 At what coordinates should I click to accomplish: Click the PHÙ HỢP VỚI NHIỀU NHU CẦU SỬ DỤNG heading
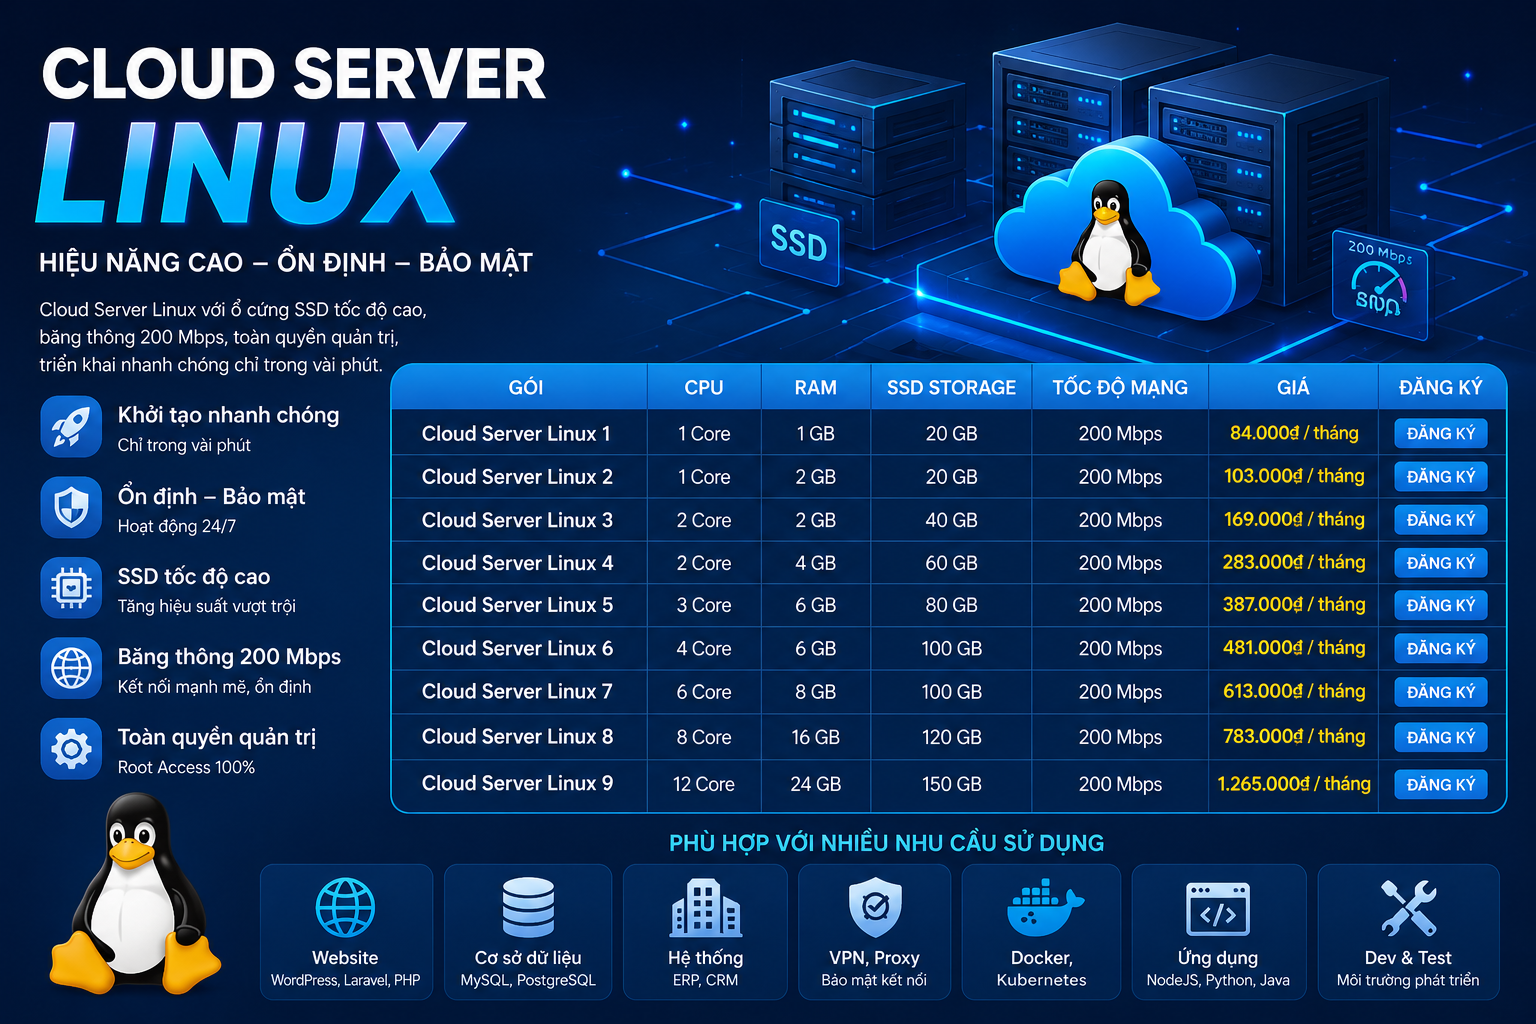point(886,843)
